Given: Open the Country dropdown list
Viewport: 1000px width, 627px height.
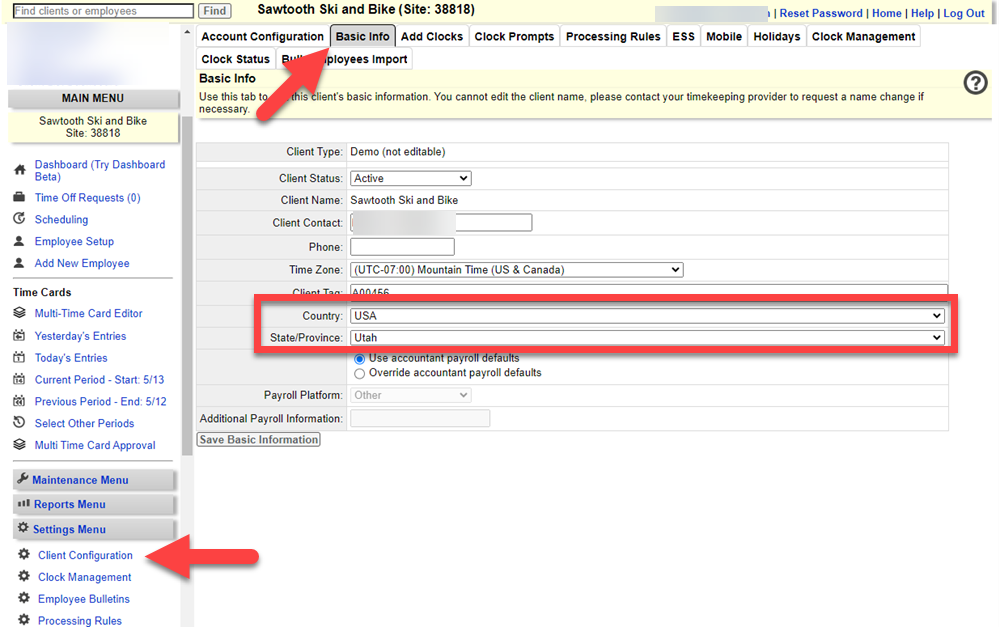Looking at the screenshot, I should click(647, 316).
